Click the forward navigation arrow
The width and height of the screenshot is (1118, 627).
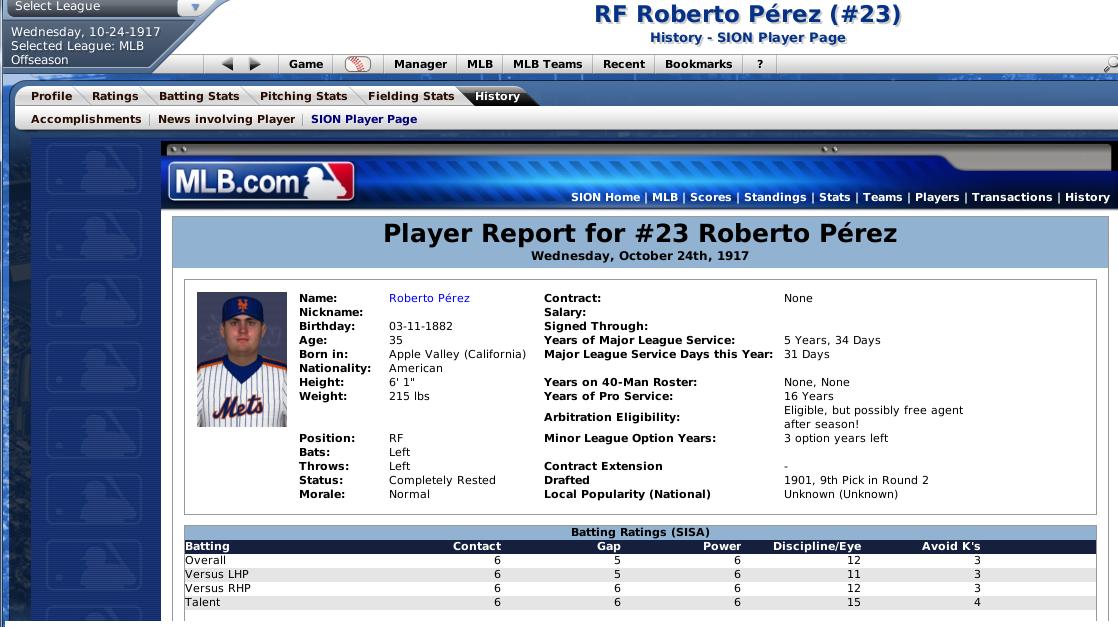[x=255, y=64]
